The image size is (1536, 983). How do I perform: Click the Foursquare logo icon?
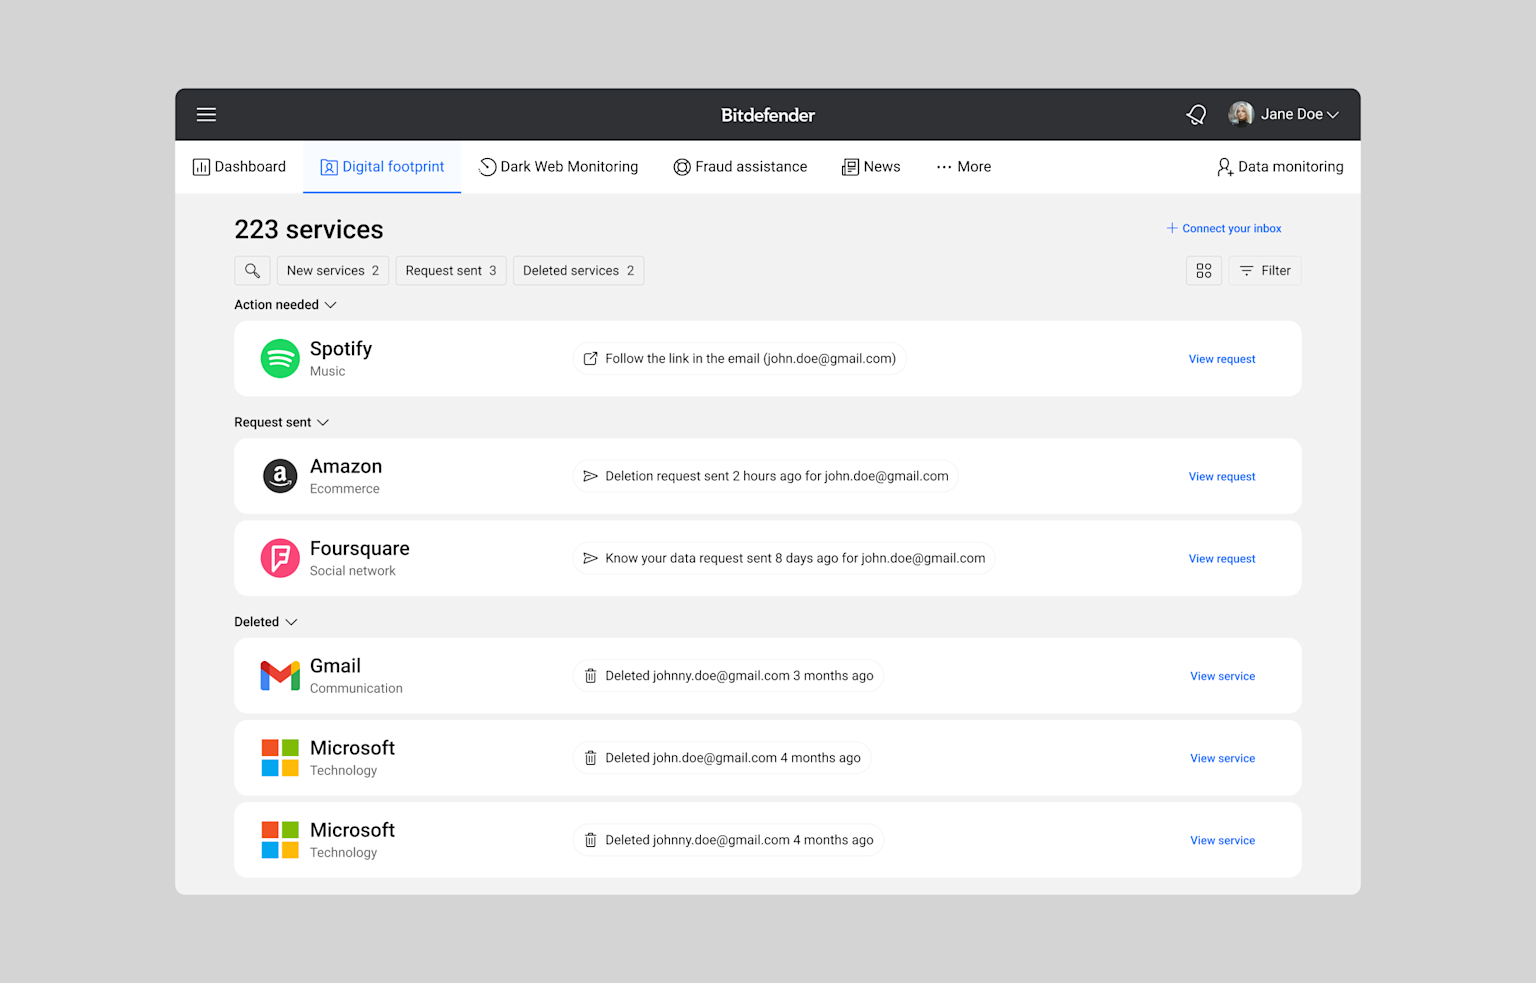point(280,559)
